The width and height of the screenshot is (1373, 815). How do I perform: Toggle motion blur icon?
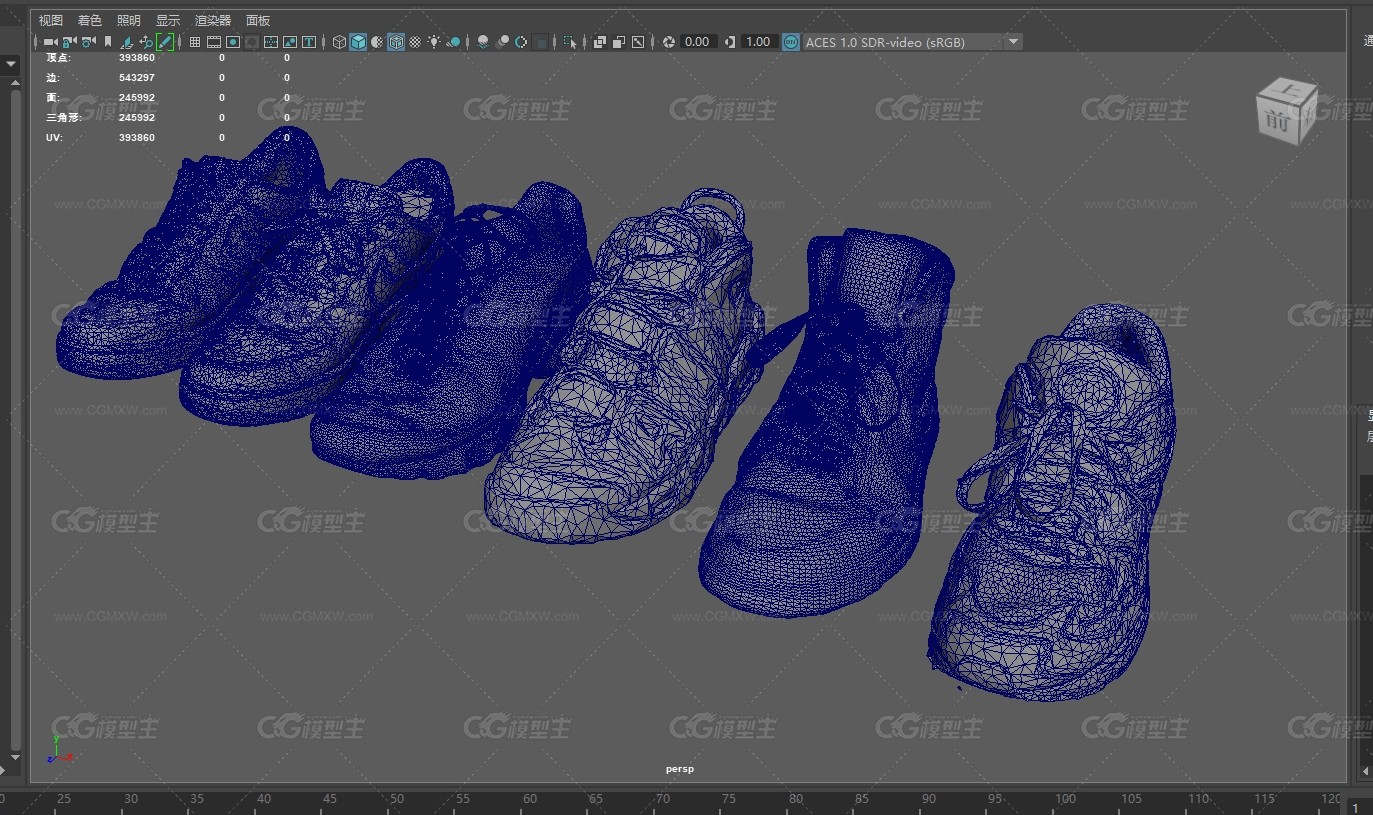502,42
